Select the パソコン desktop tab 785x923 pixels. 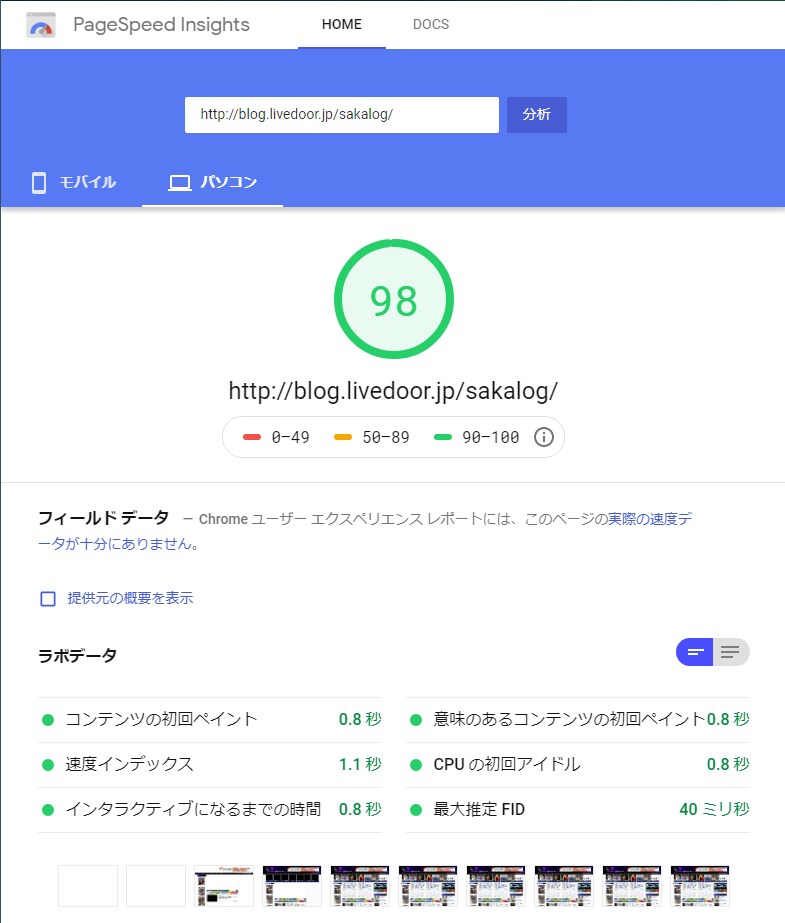click(212, 182)
